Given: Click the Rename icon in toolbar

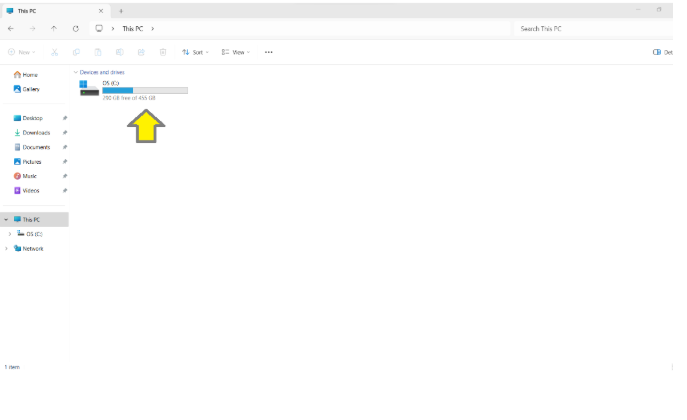Looking at the screenshot, I should click(x=120, y=52).
